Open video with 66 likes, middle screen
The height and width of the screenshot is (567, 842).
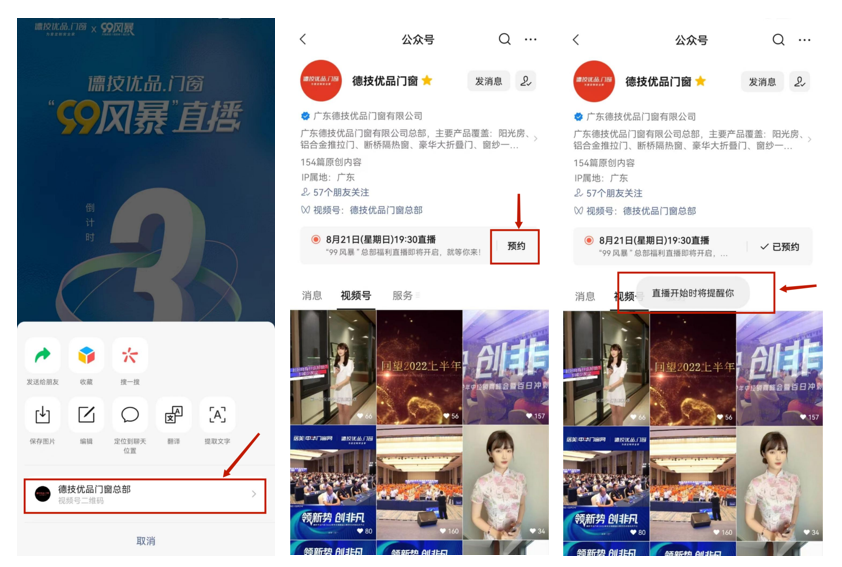pos(333,367)
